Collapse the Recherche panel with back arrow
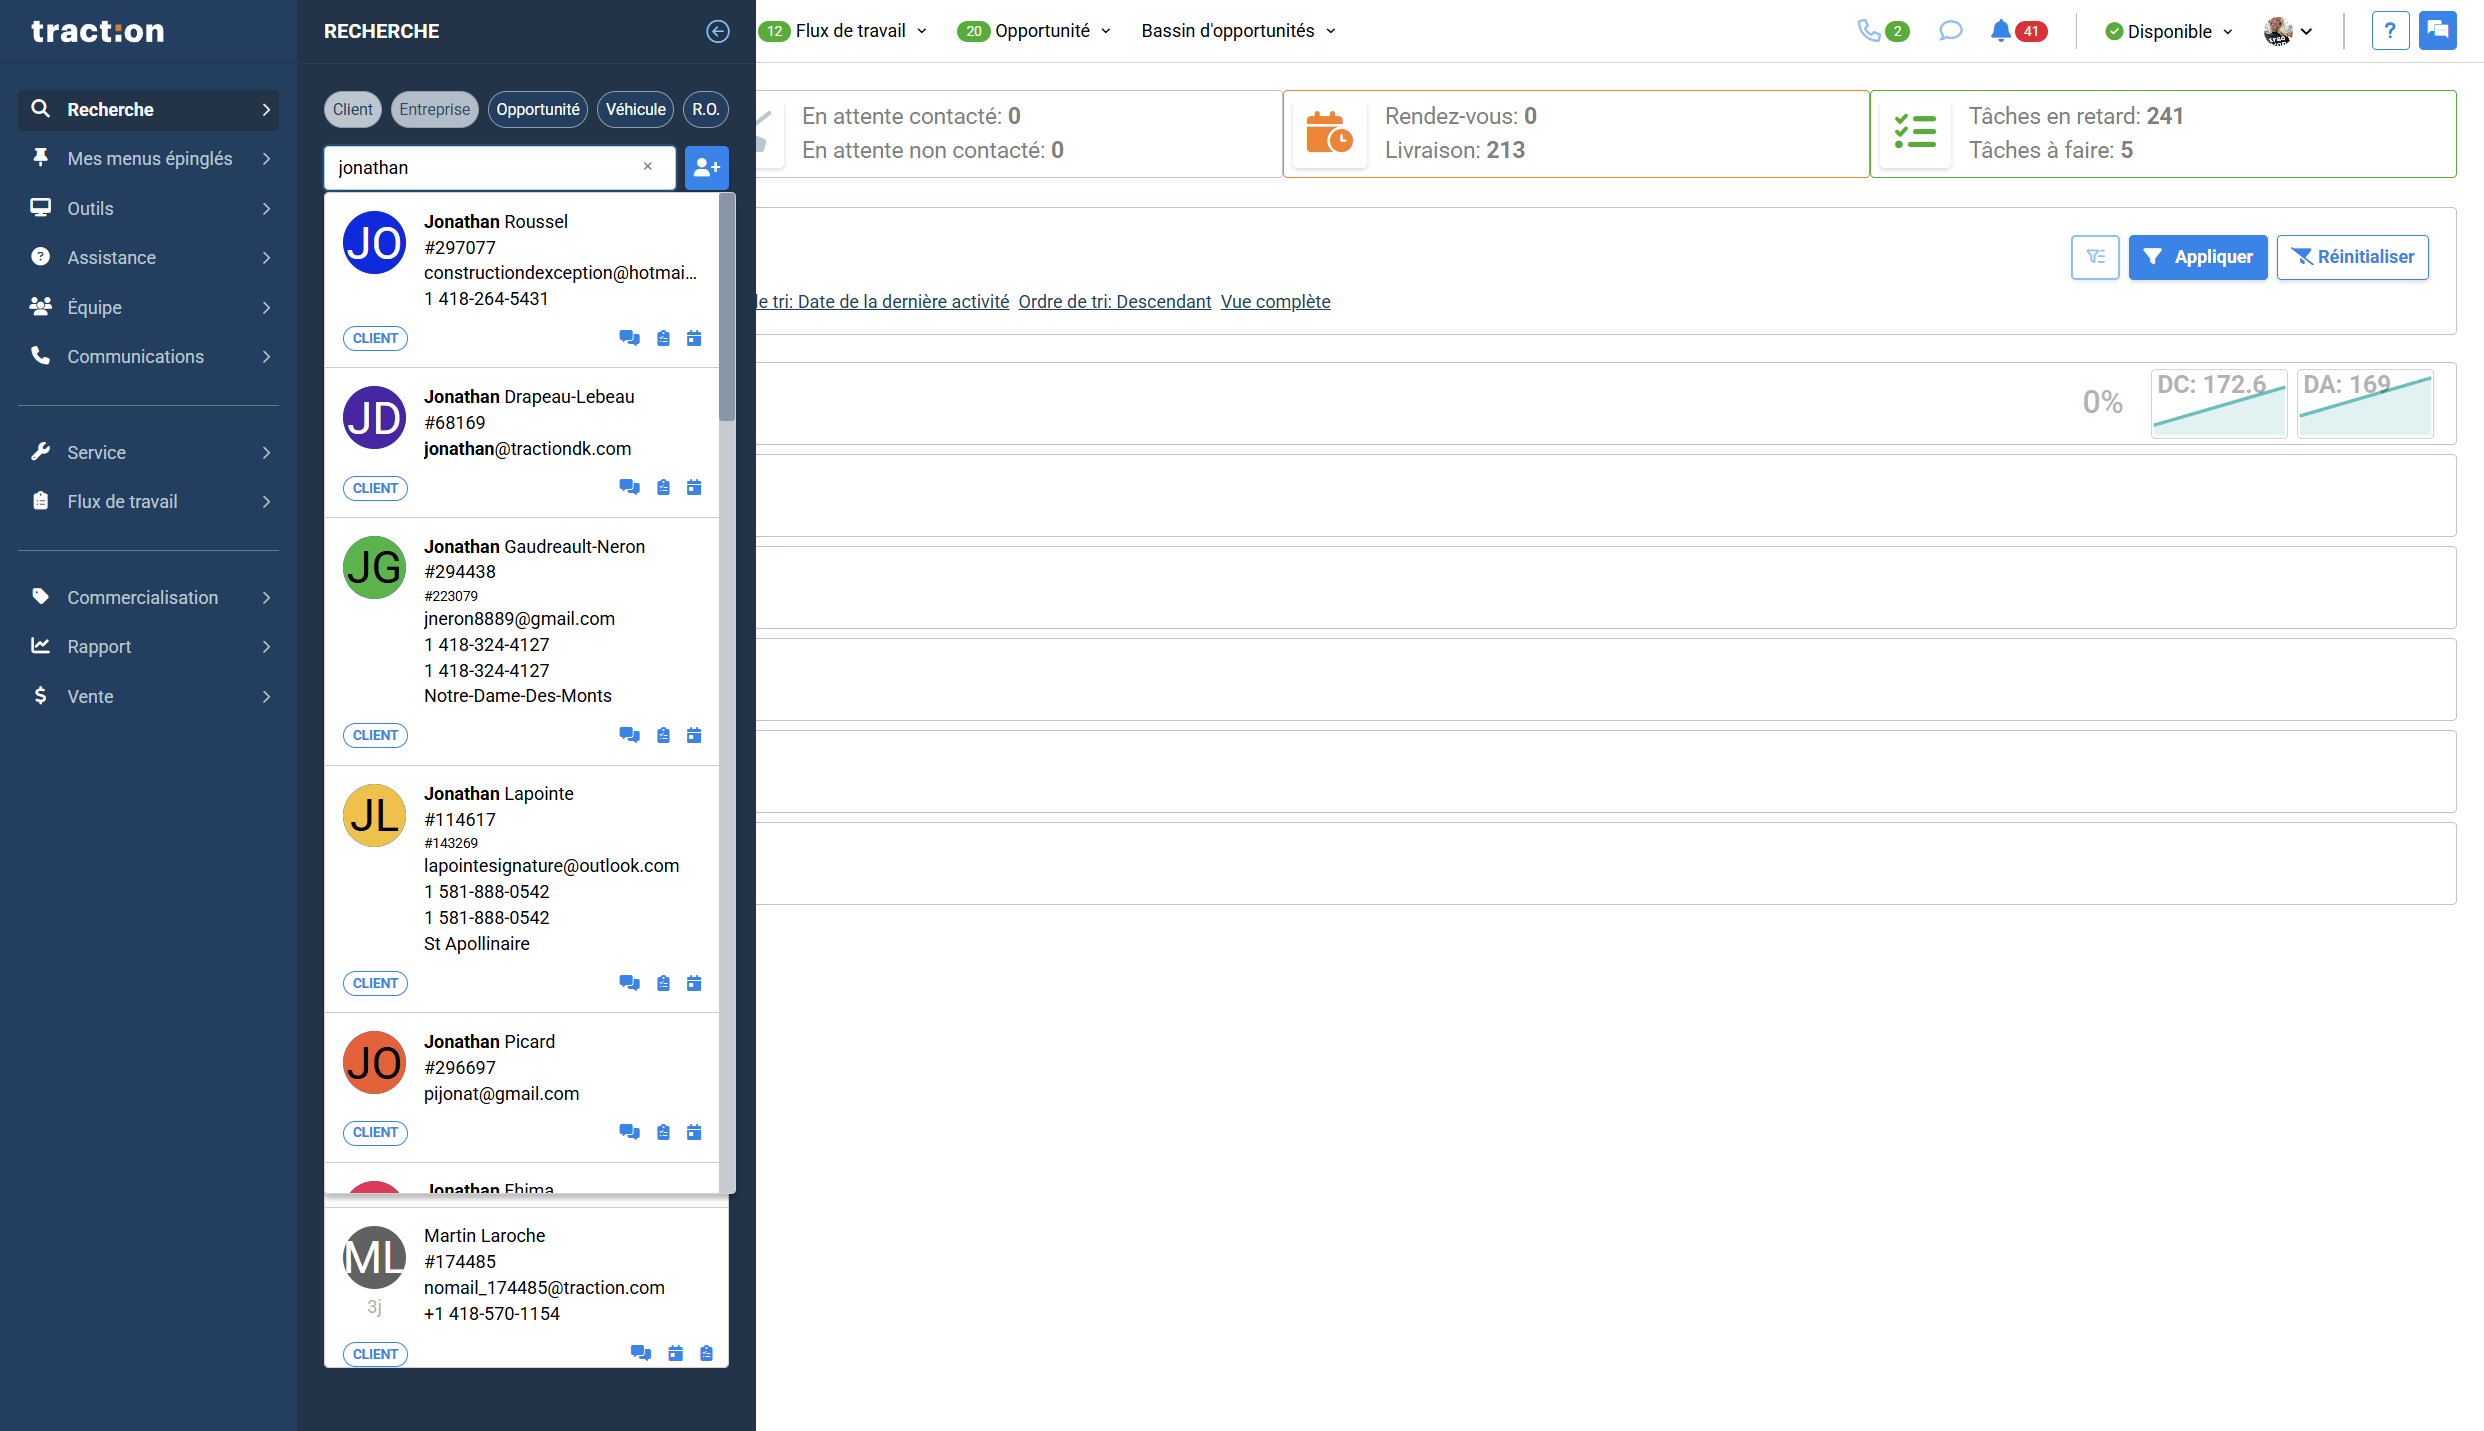2484x1431 pixels. [717, 31]
